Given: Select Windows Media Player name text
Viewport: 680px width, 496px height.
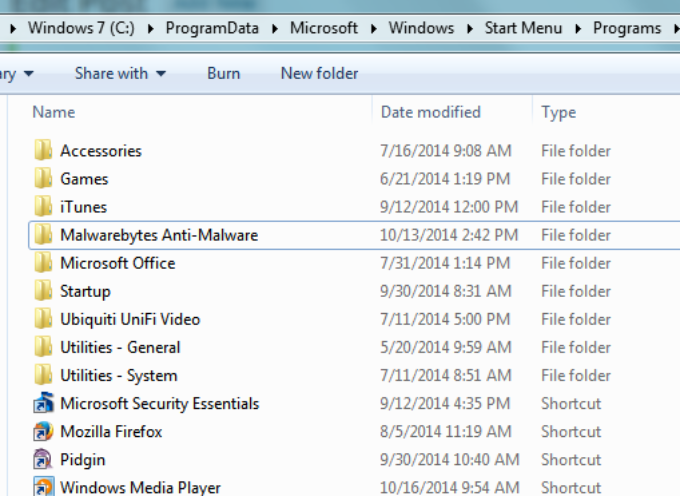Looking at the screenshot, I should click(x=141, y=488).
